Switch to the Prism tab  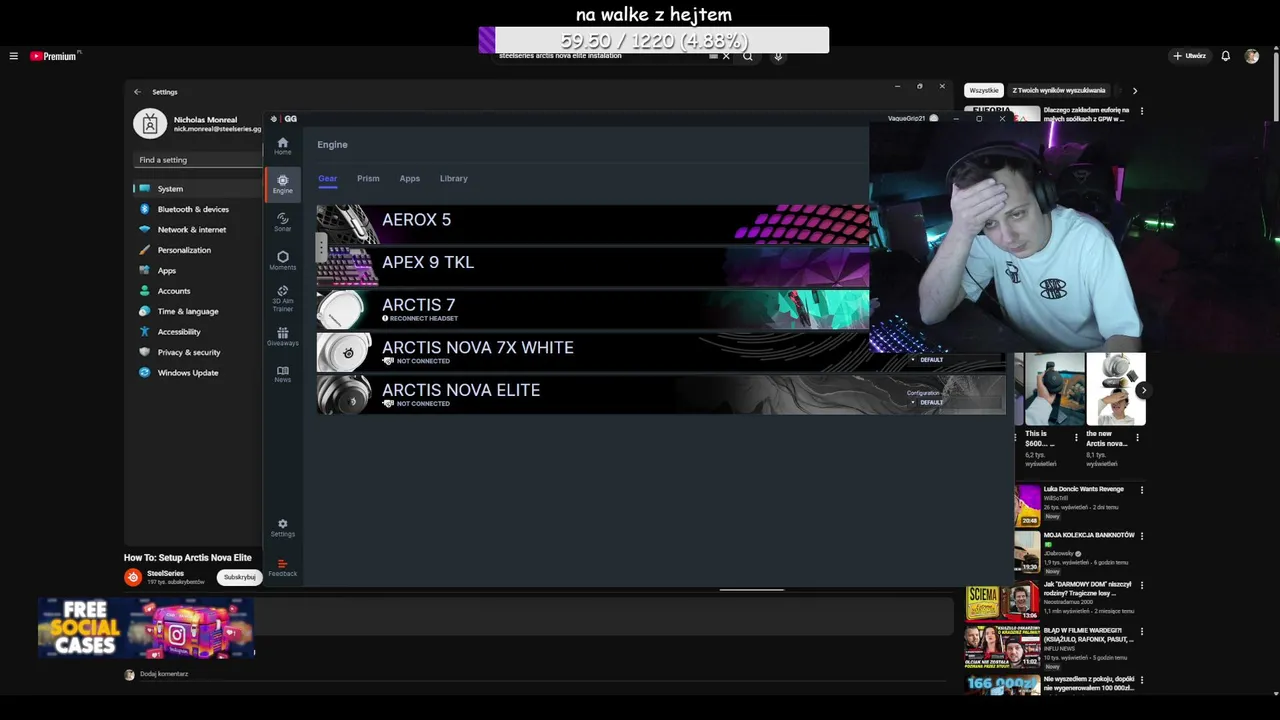pyautogui.click(x=368, y=179)
